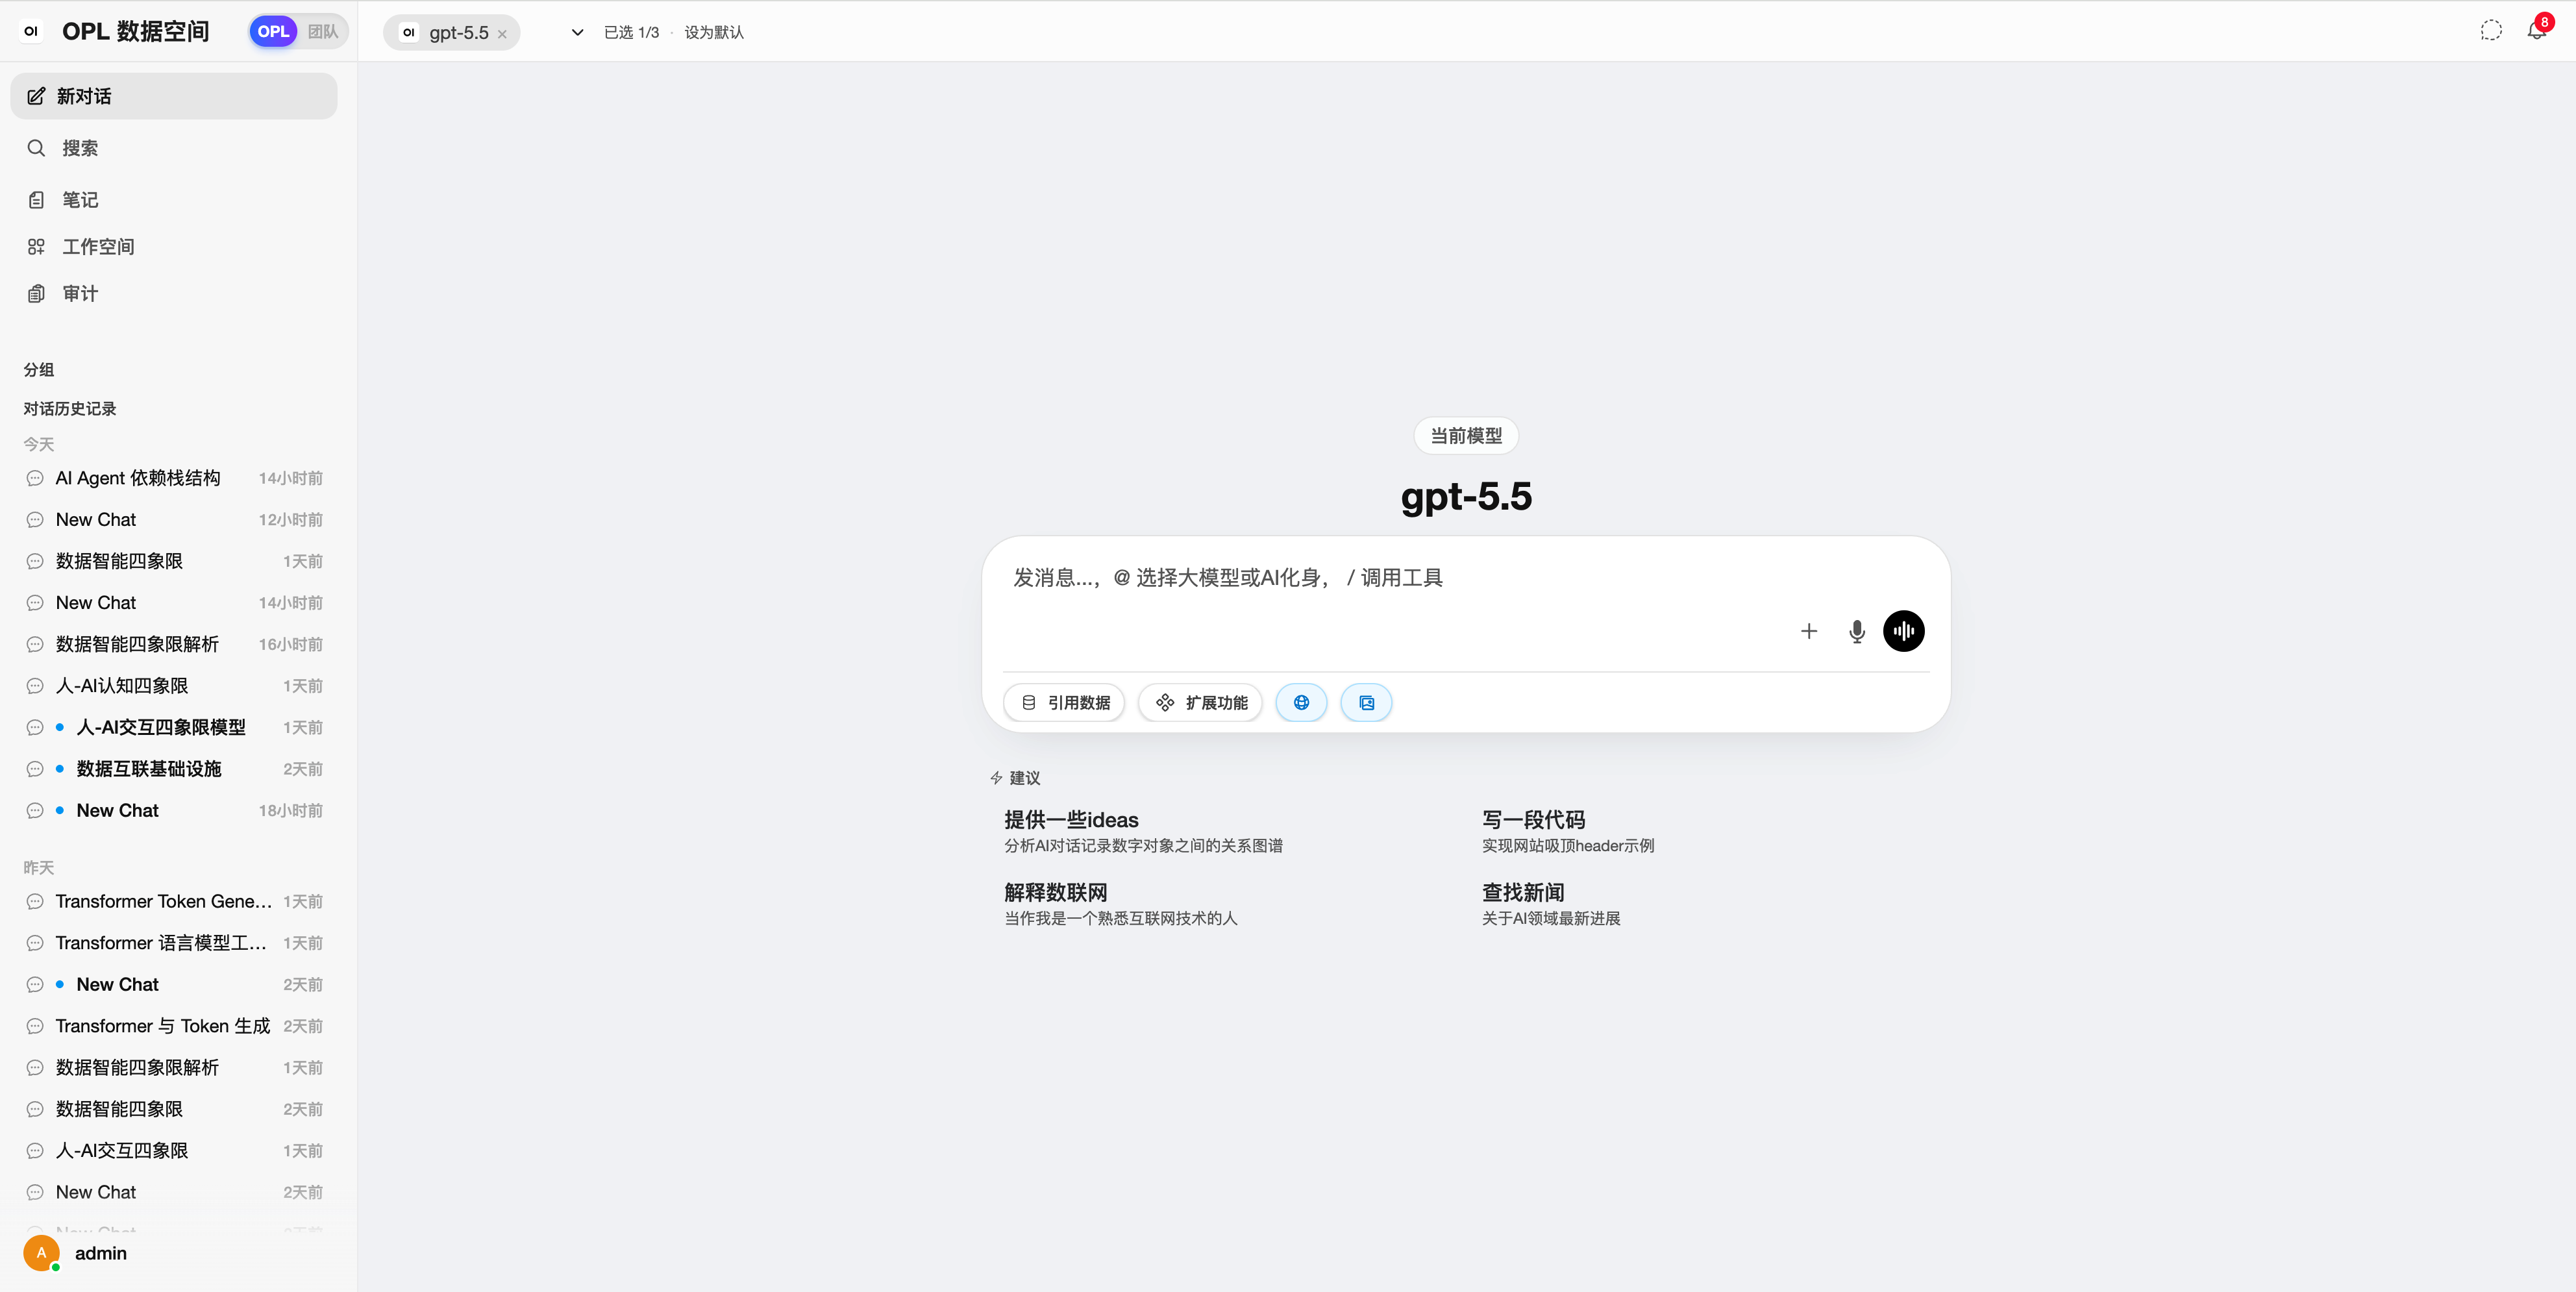Viewport: 2576px width, 1292px height.
Task: Toggle the web search globe icon
Action: pos(1301,703)
